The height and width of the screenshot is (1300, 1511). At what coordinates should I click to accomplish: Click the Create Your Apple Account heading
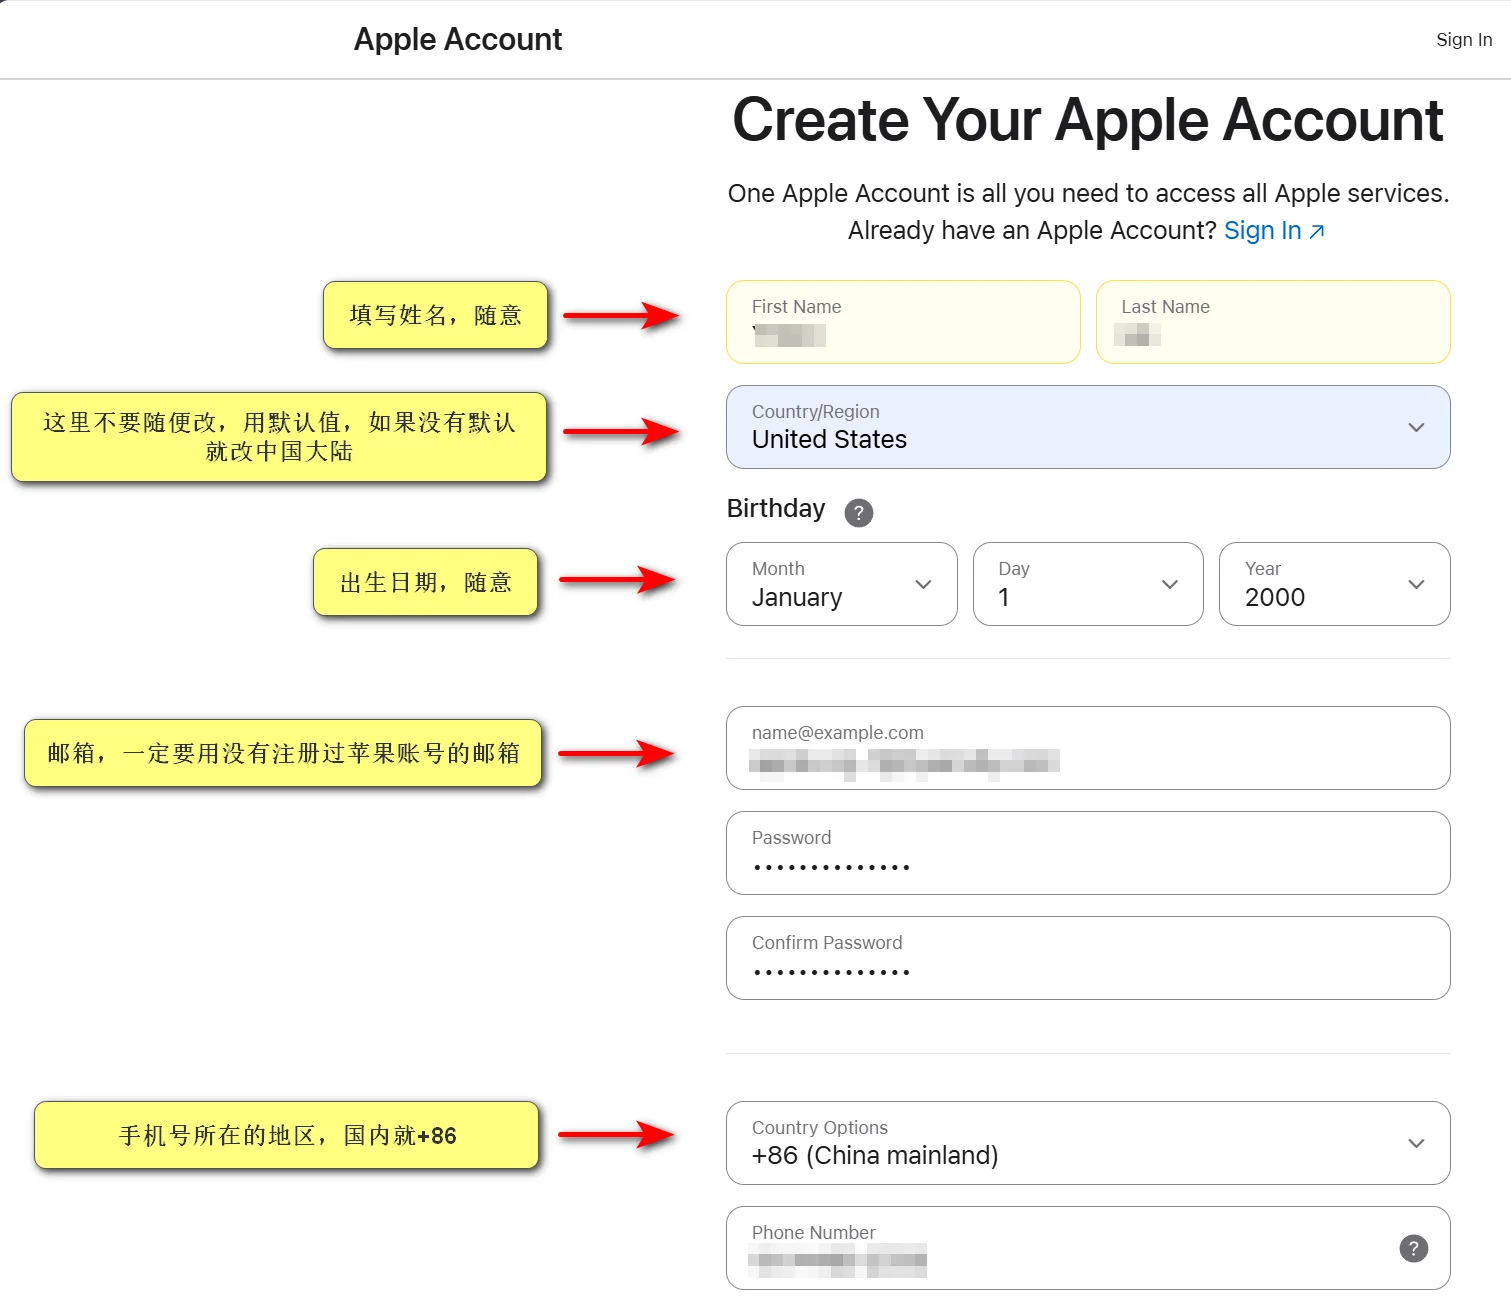(1088, 120)
